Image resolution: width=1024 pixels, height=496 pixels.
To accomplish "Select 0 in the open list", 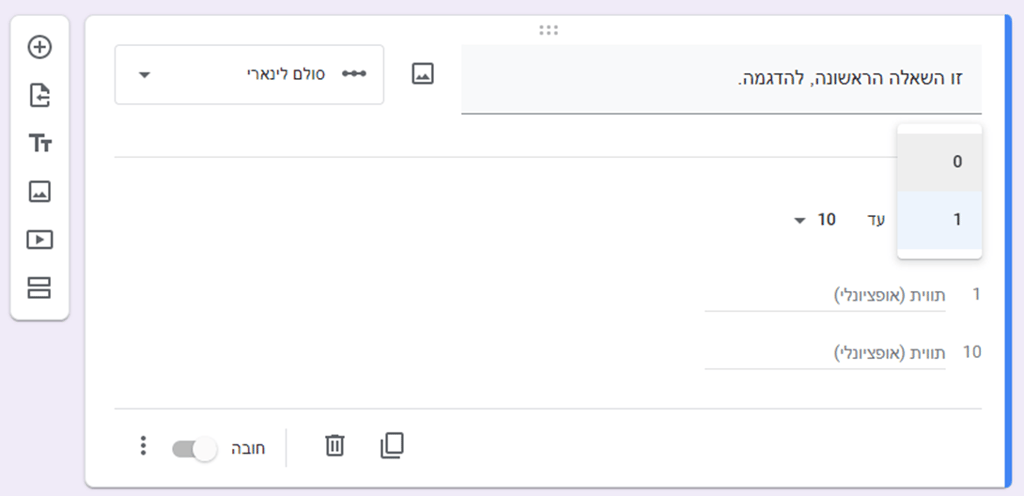I will (939, 163).
